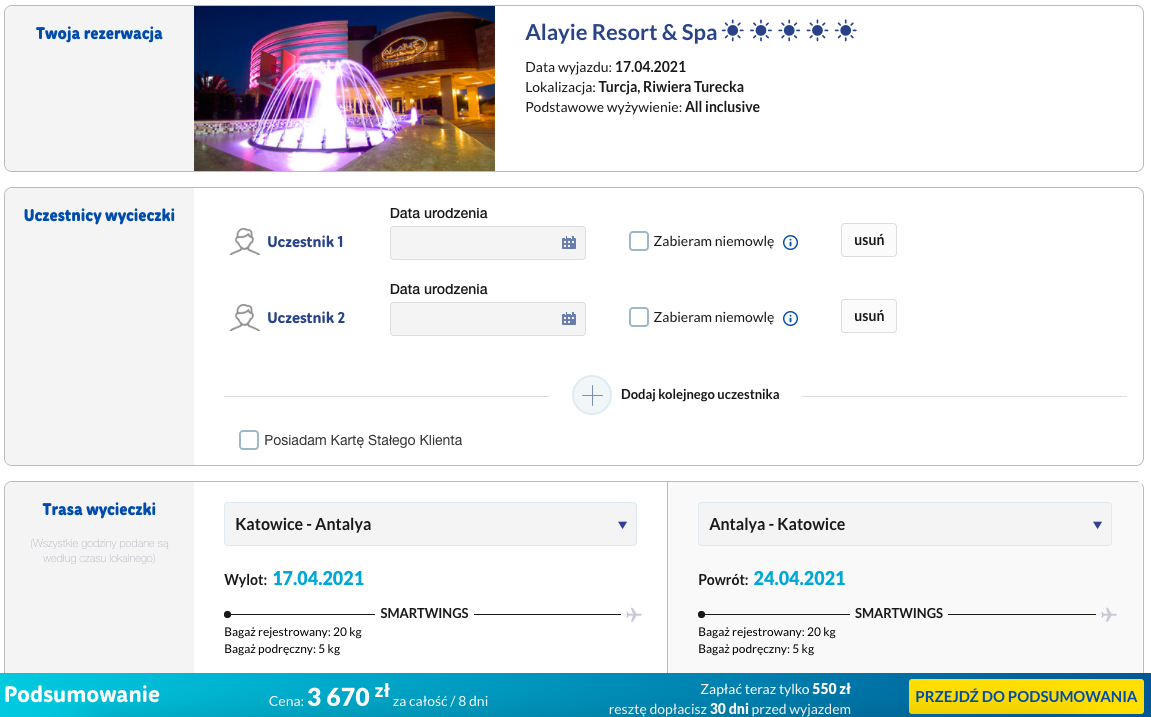This screenshot has width=1151, height=717.
Task: Focus the Uczestnik 1 Data urodzenia field
Action: coord(487,243)
